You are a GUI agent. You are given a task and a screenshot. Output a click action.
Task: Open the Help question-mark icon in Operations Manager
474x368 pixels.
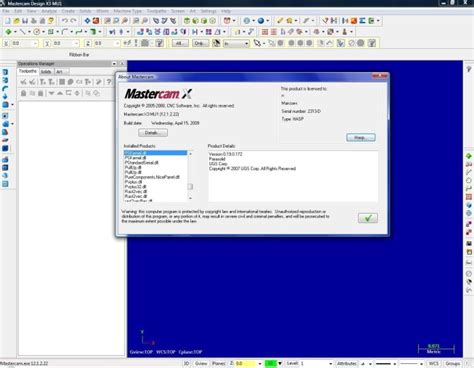109,82
